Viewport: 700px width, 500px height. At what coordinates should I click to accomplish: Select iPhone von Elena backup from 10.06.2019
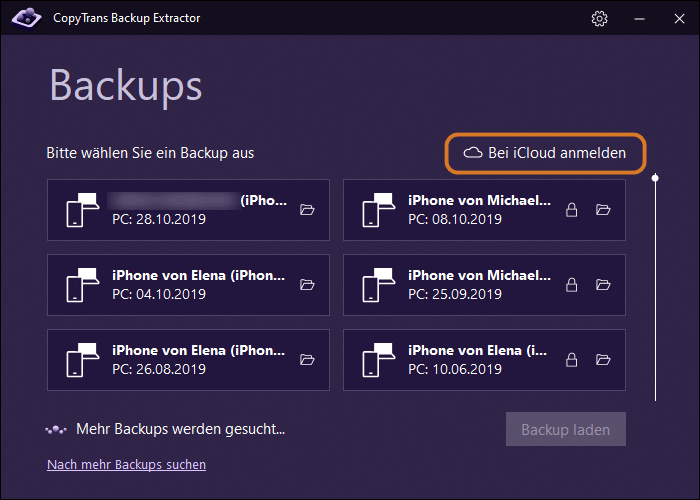click(x=484, y=360)
